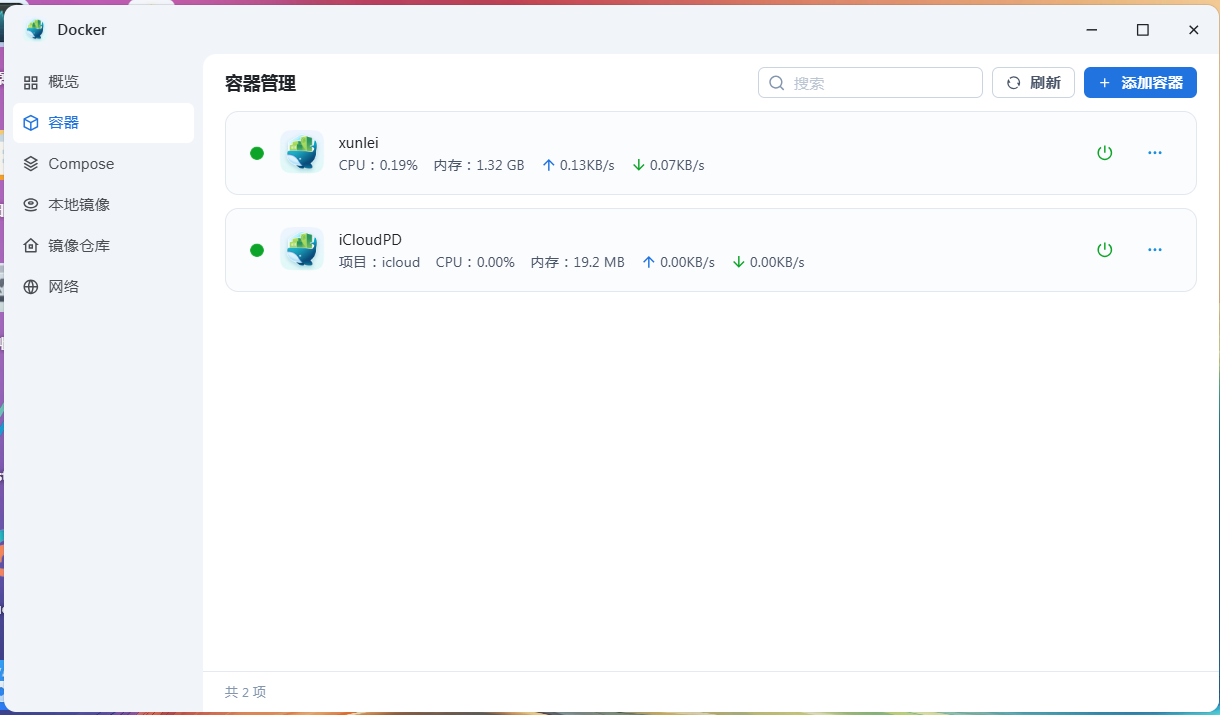The height and width of the screenshot is (715, 1220).
Task: Click the 容器 cube icon
Action: tap(31, 123)
